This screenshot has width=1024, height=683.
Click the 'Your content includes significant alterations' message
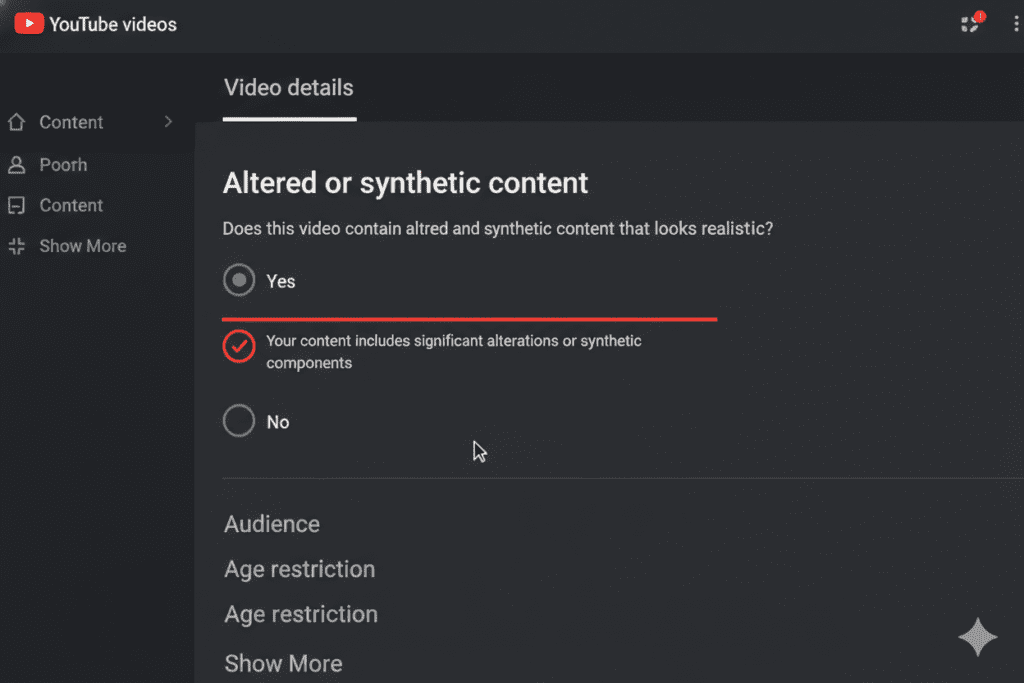(454, 352)
